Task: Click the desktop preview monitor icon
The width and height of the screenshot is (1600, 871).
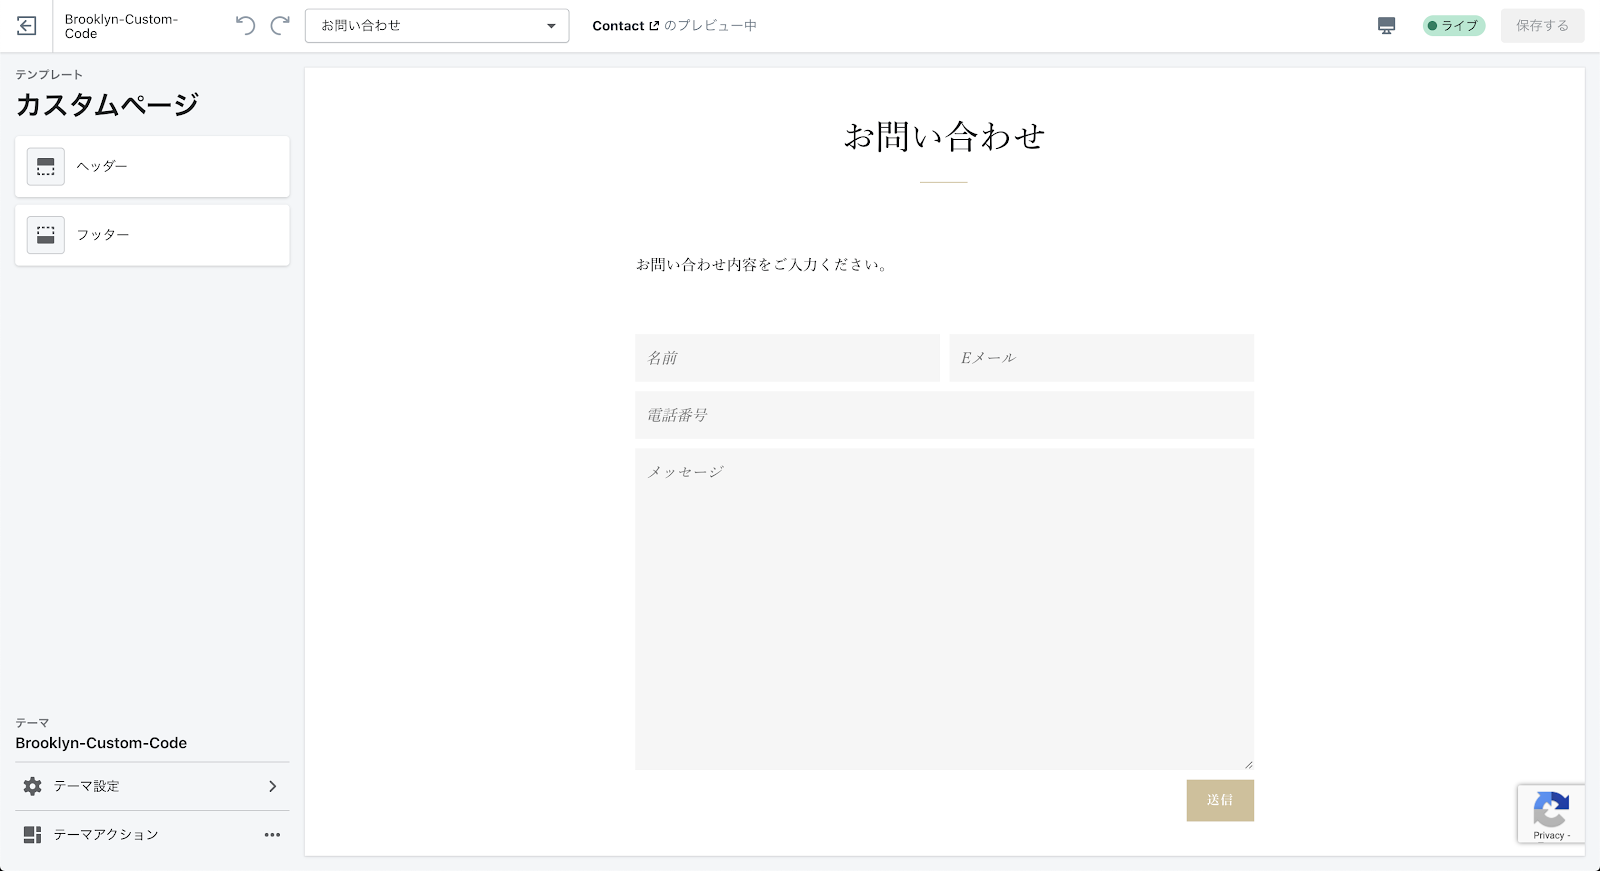Action: 1386,26
